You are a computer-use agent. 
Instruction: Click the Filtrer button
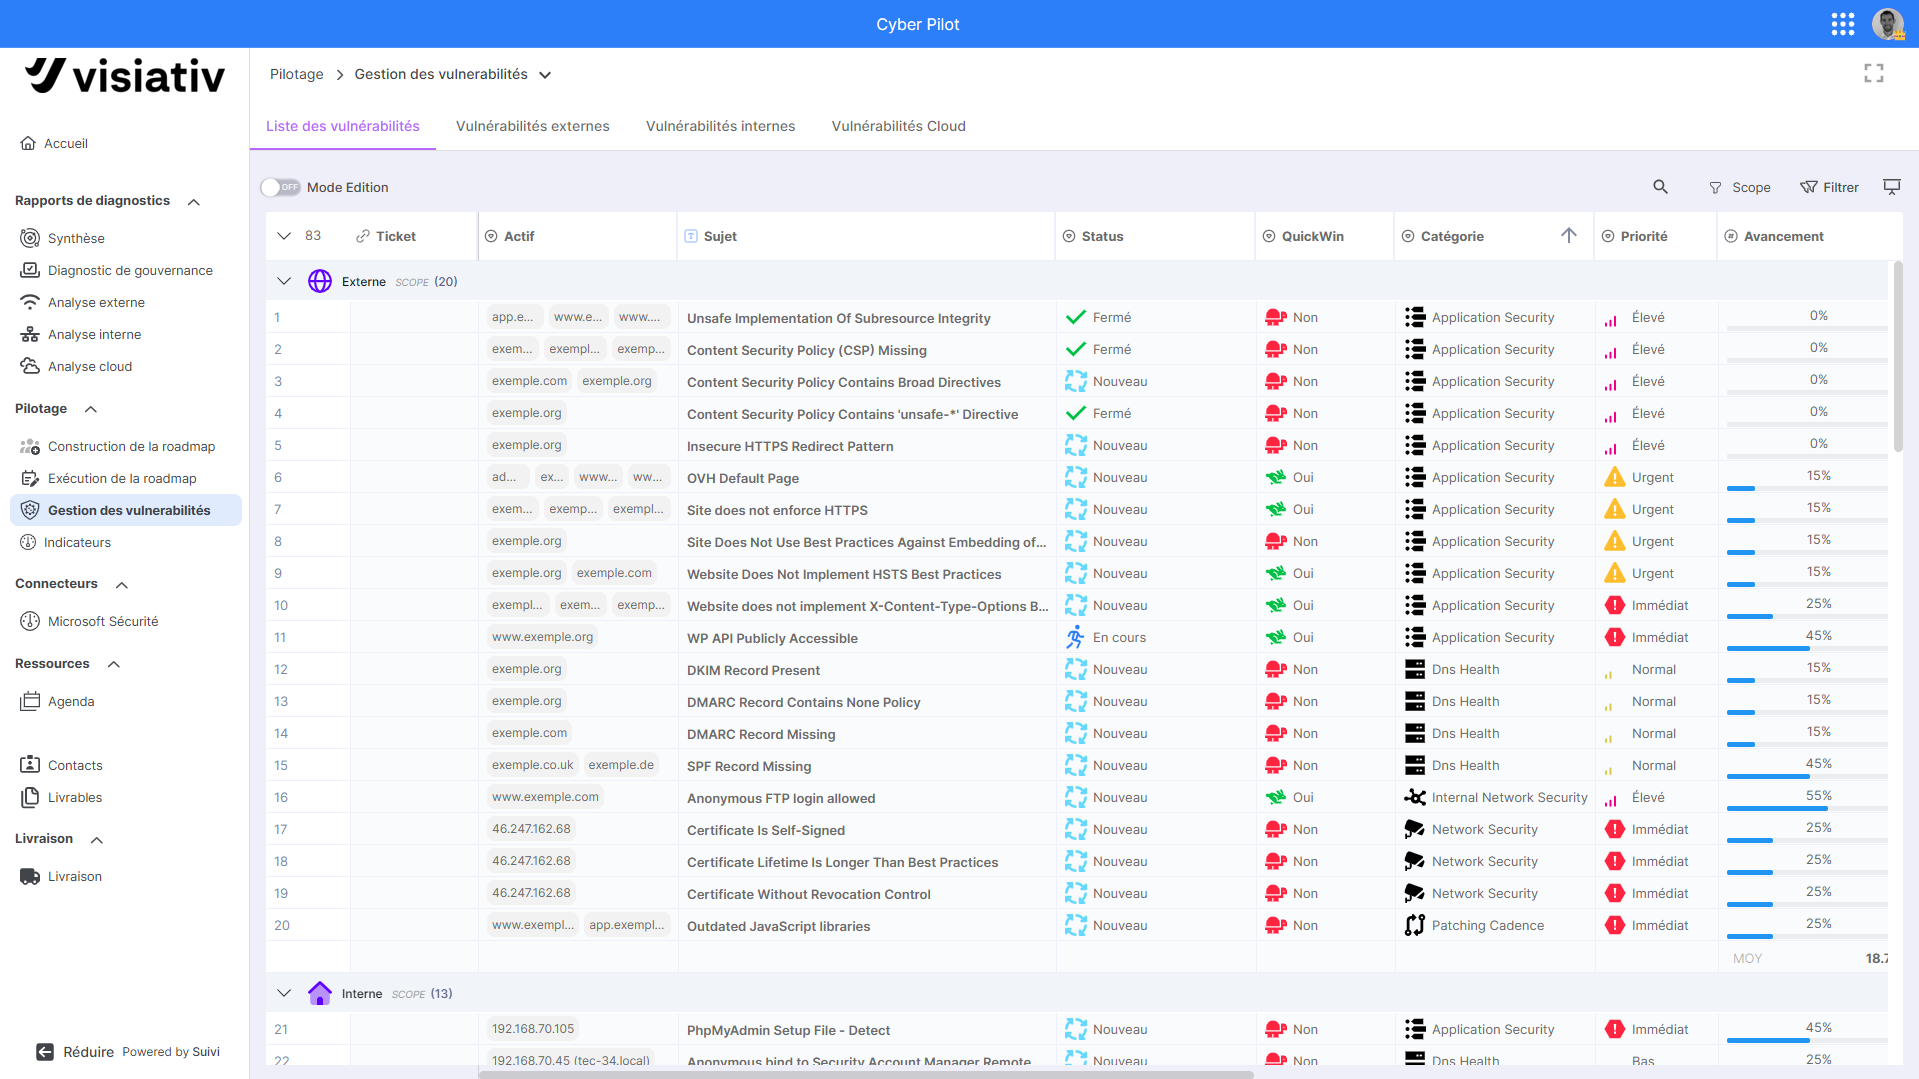click(x=1829, y=187)
